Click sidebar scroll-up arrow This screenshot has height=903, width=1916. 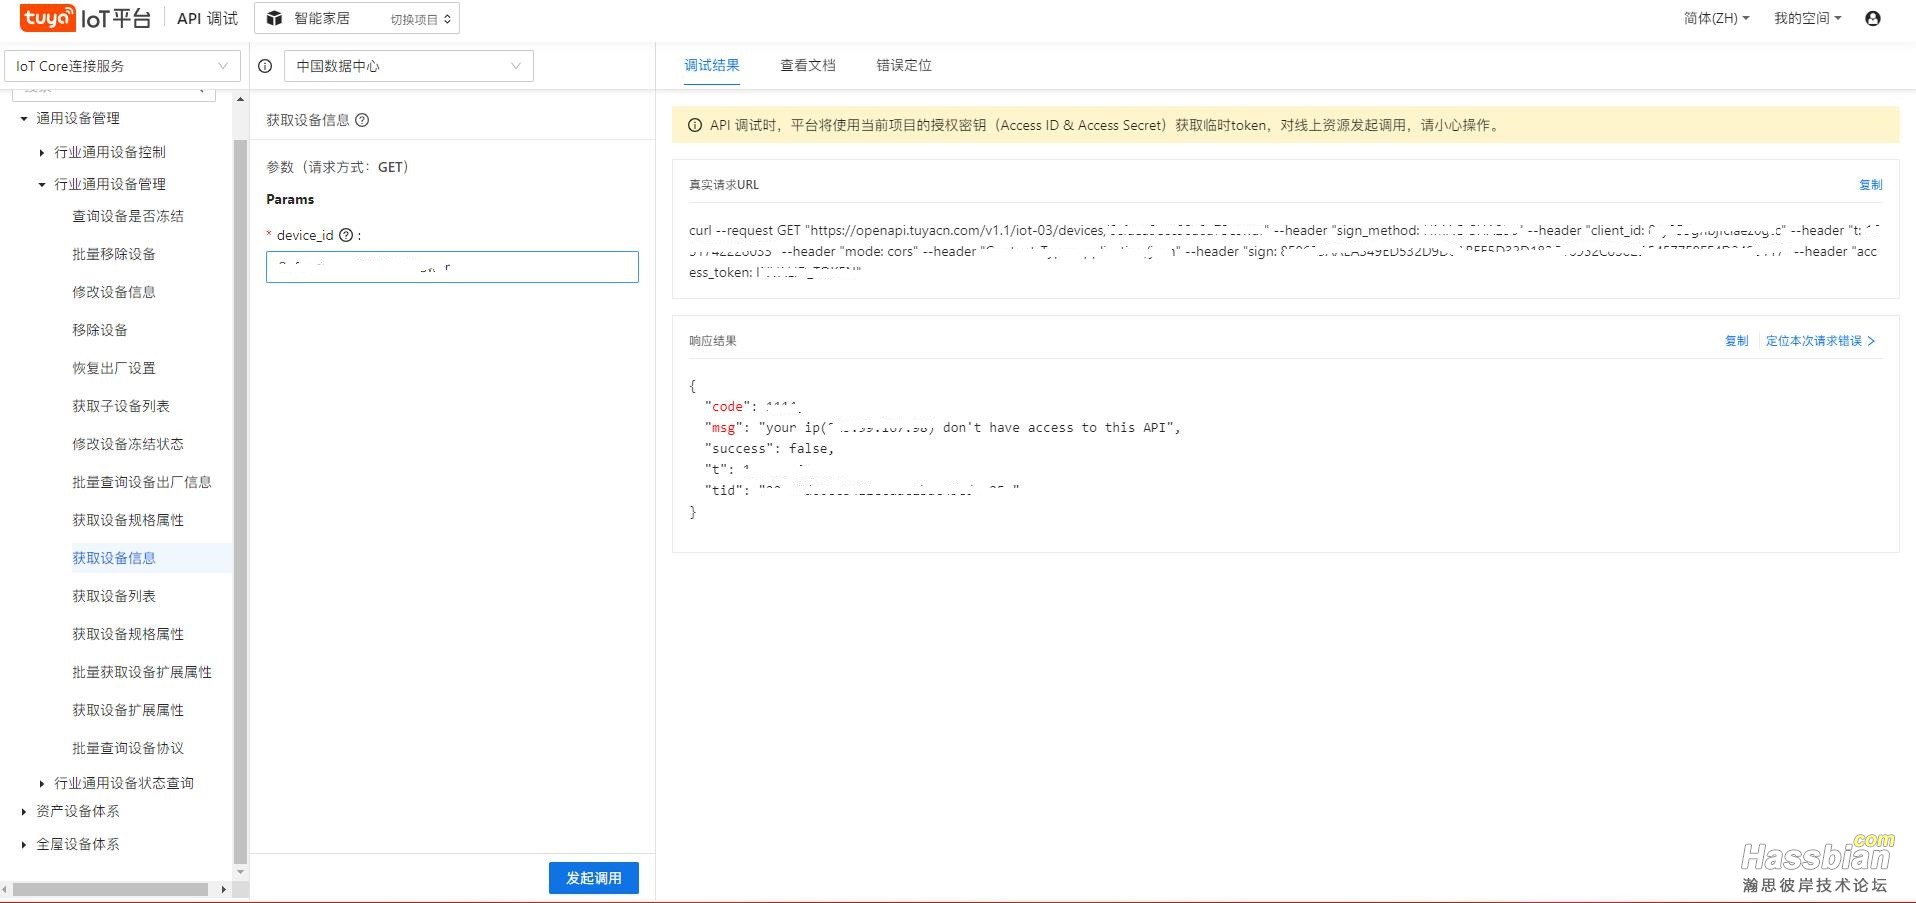(240, 99)
